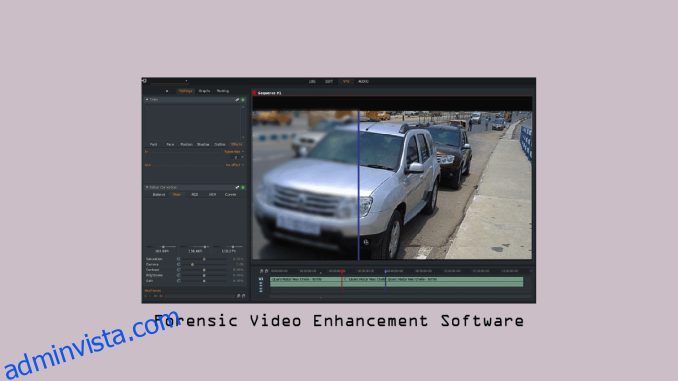Select the first green clip on the timeline
Image resolution: width=678 pixels, height=381 pixels.
(x=306, y=282)
